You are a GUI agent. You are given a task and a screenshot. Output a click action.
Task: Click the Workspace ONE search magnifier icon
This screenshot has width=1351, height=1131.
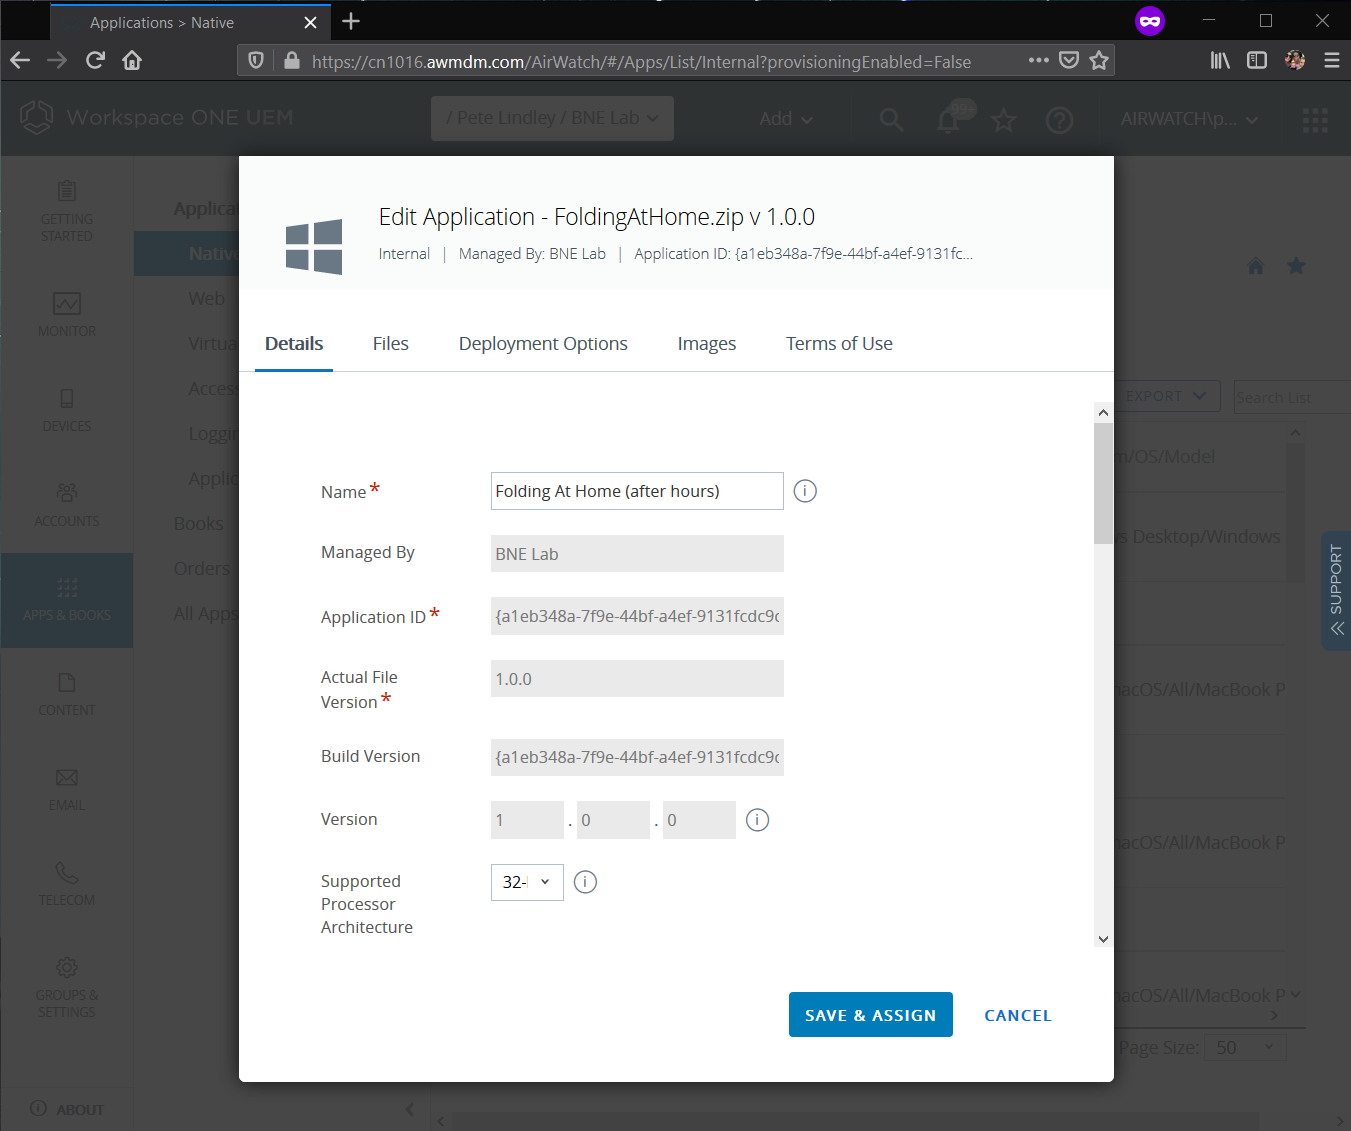point(891,120)
